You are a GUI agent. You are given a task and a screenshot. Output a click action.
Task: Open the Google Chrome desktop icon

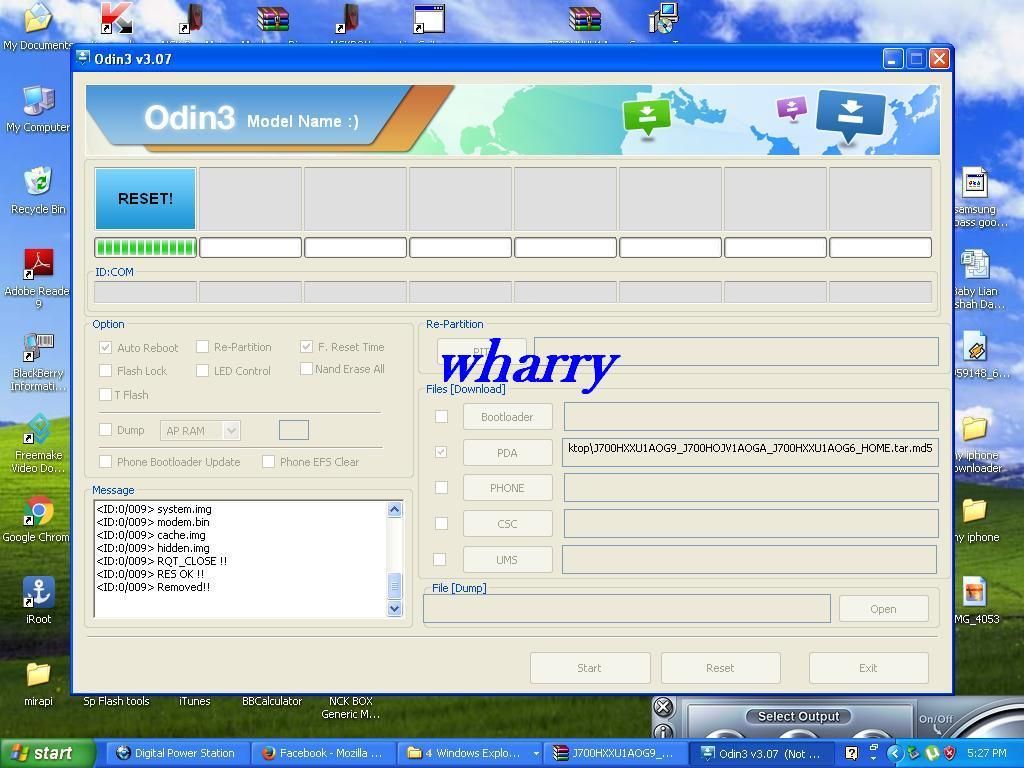coord(38,512)
